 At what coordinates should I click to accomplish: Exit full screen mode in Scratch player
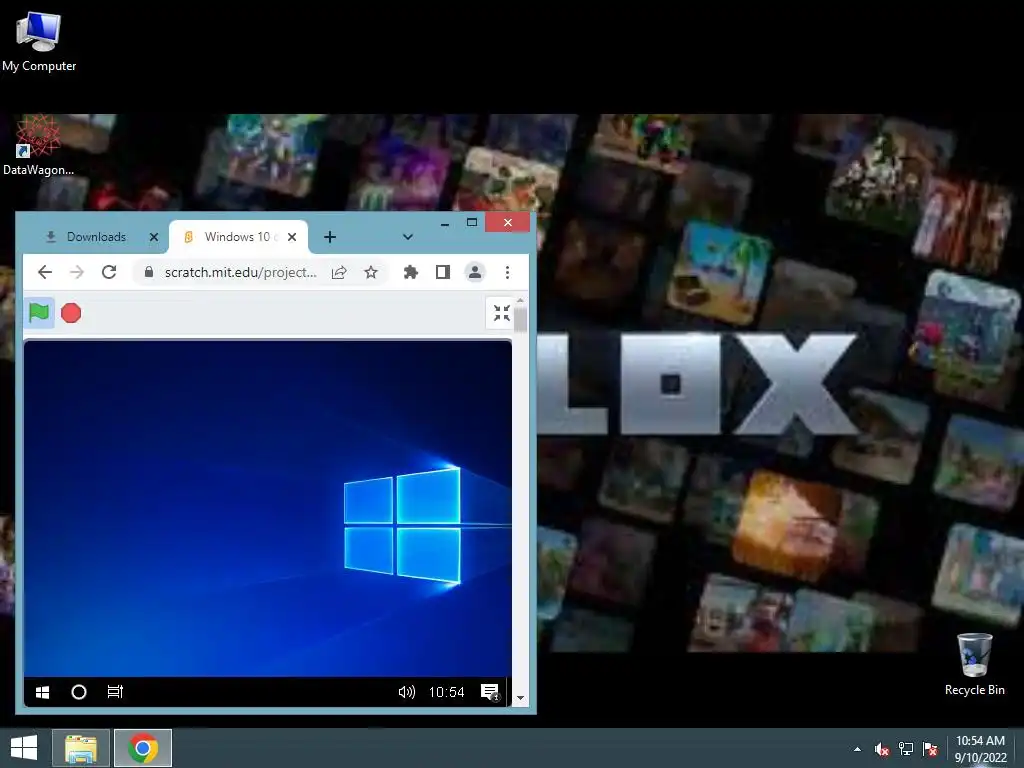[x=502, y=313]
